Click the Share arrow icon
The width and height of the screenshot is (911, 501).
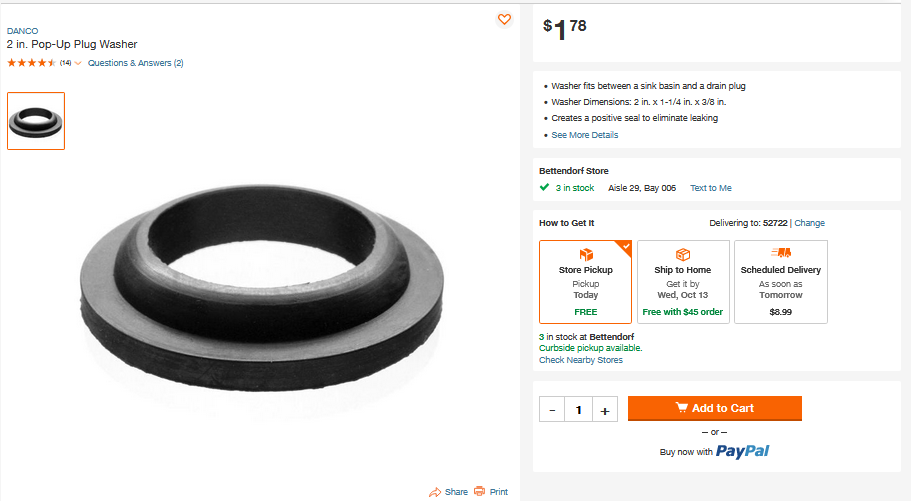point(435,492)
